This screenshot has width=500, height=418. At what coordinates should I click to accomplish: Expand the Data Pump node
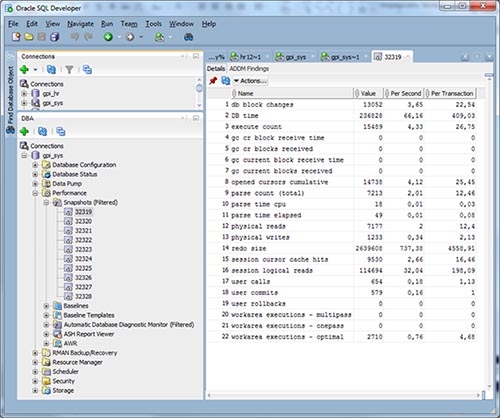point(35,184)
